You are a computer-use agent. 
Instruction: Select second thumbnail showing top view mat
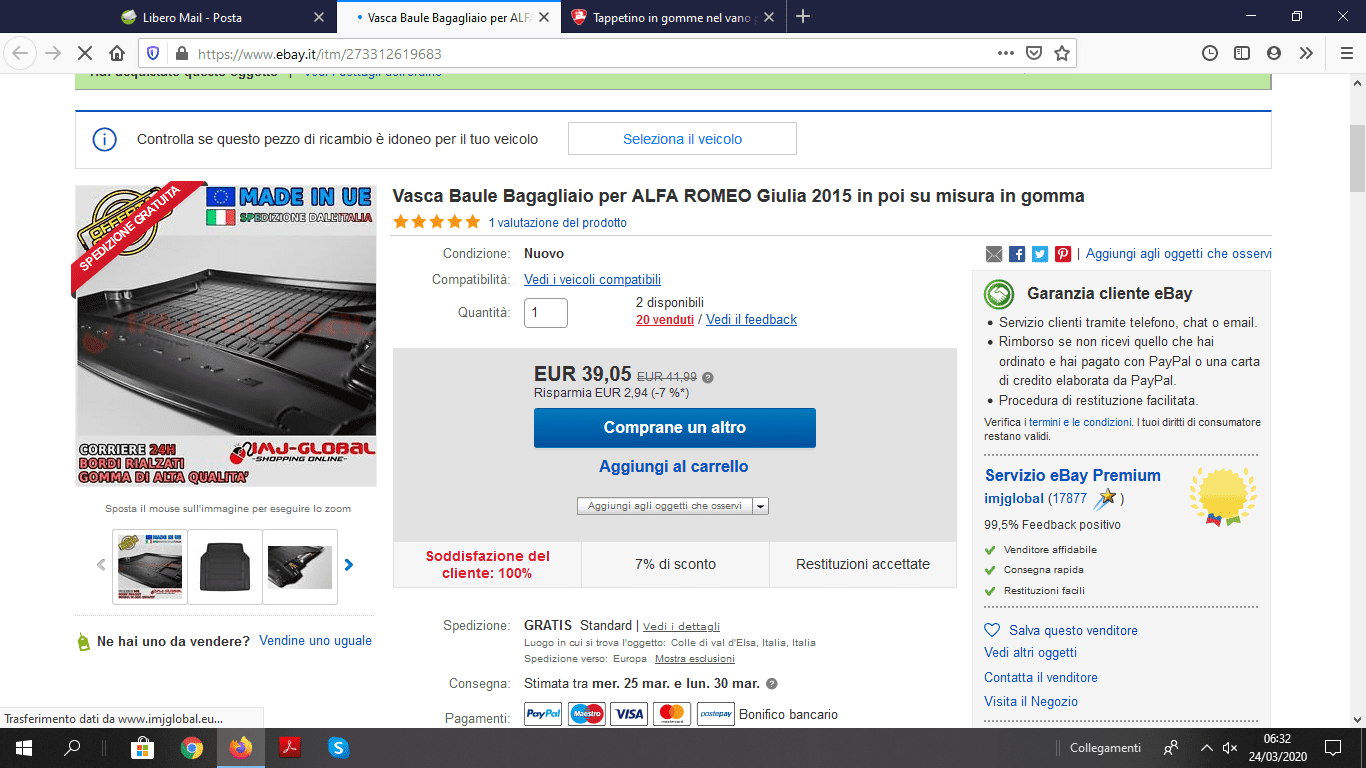(x=225, y=566)
